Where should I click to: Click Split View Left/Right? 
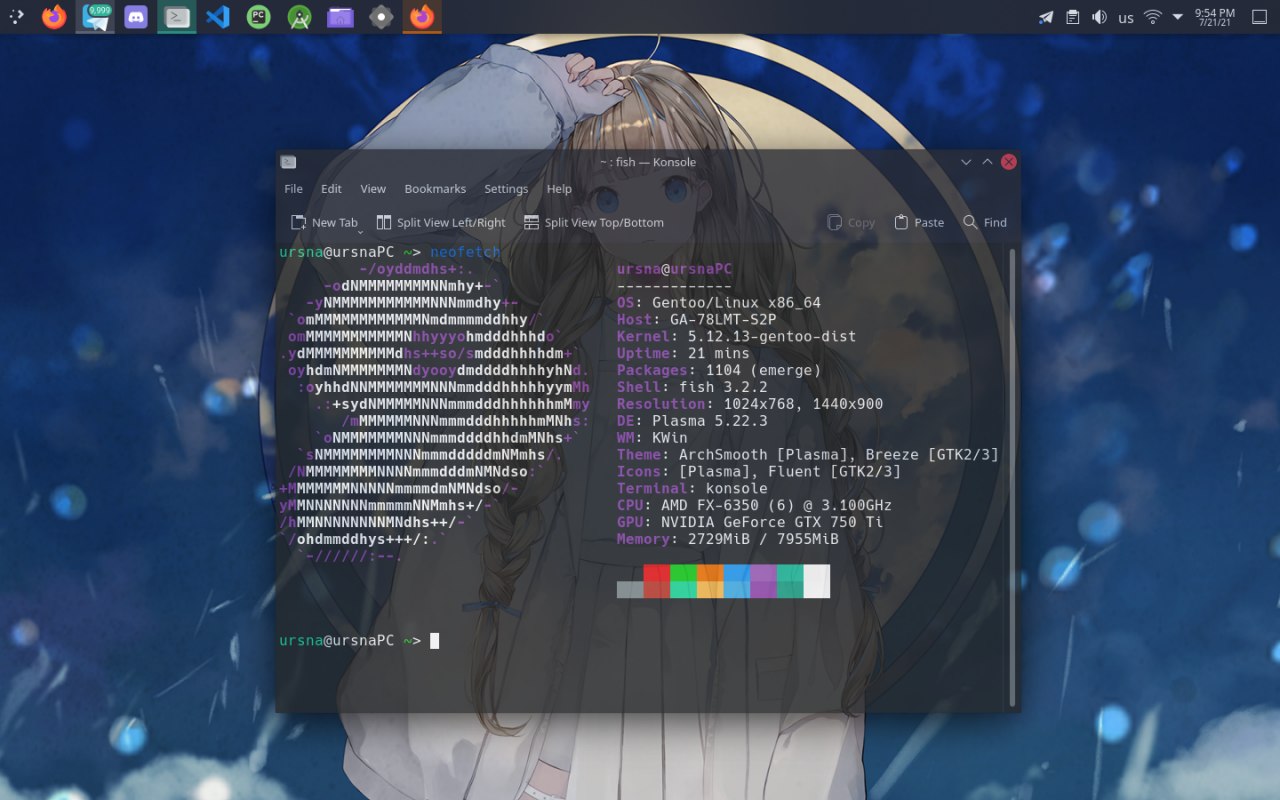(x=441, y=223)
